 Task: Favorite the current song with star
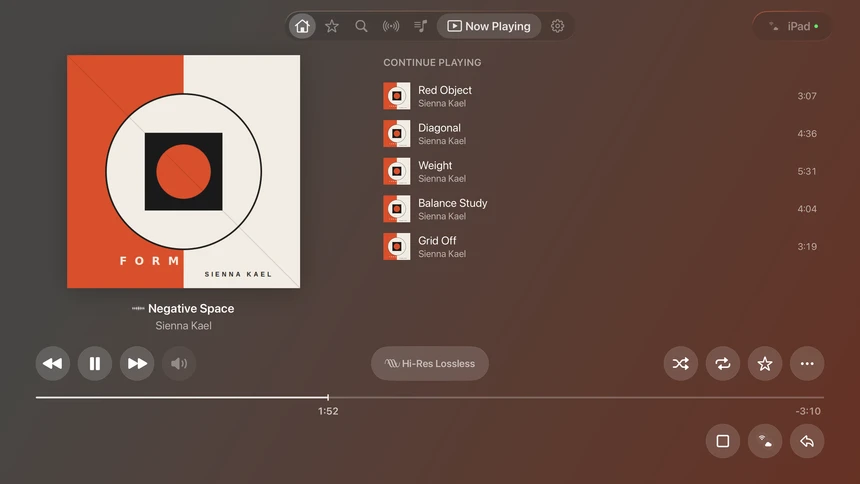[765, 363]
